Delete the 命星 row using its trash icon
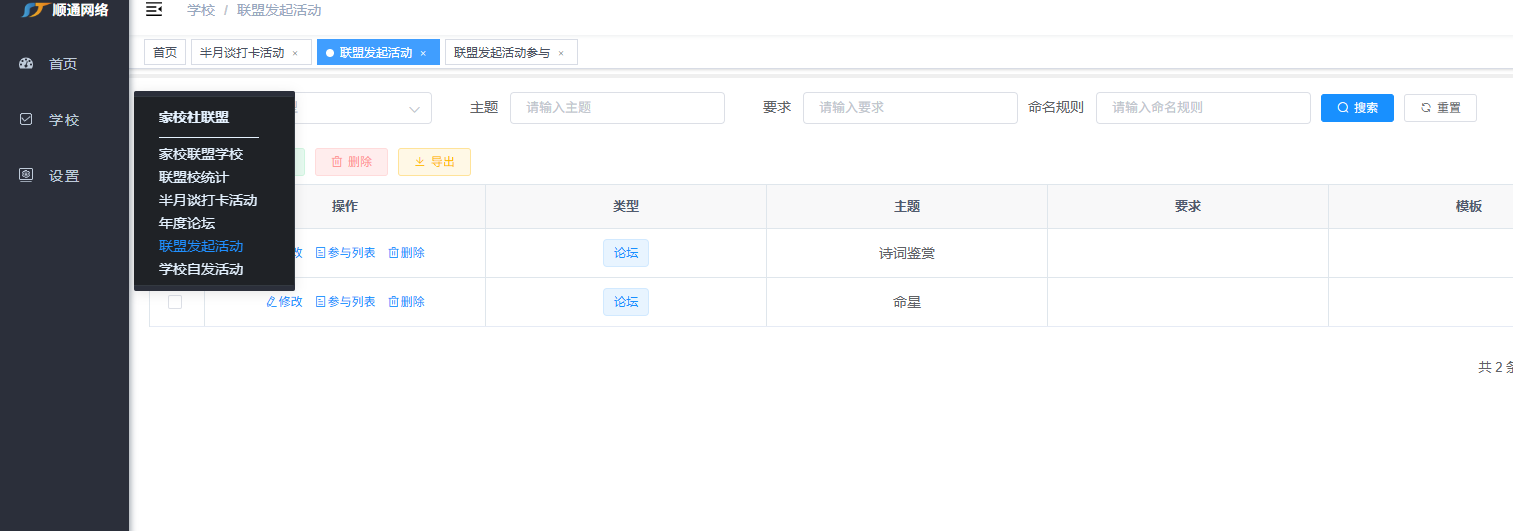Image resolution: width=1513 pixels, height=531 pixels. [394, 302]
